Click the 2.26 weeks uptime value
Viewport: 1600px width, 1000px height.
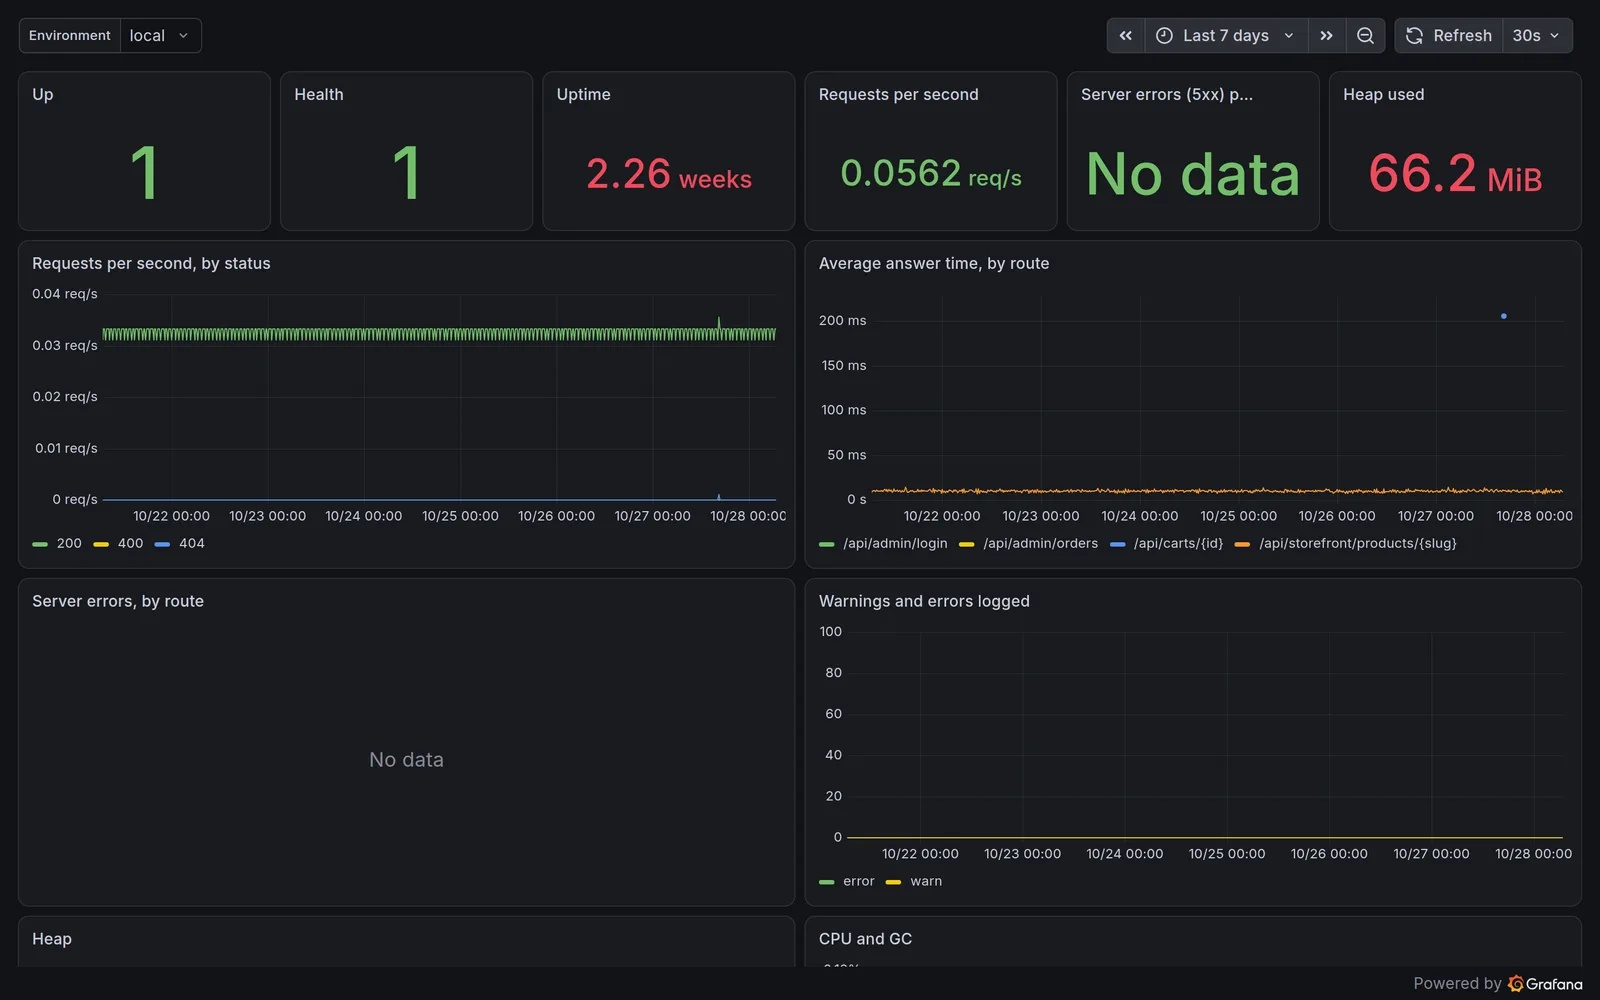point(668,174)
